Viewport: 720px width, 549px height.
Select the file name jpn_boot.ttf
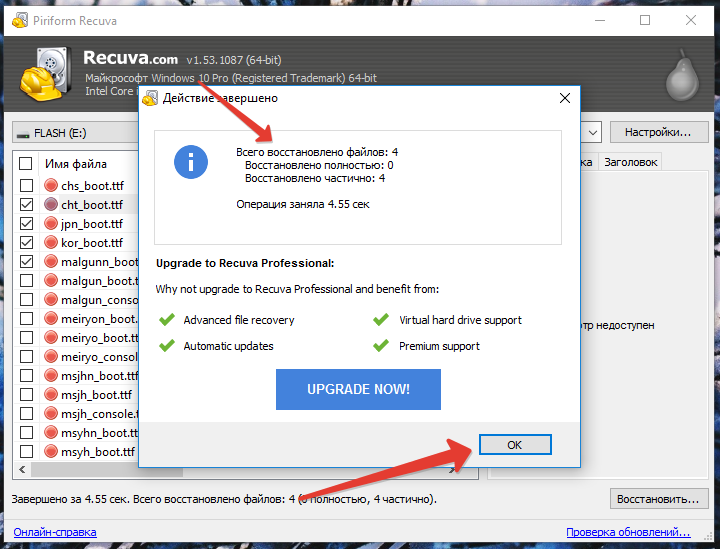pos(92,224)
